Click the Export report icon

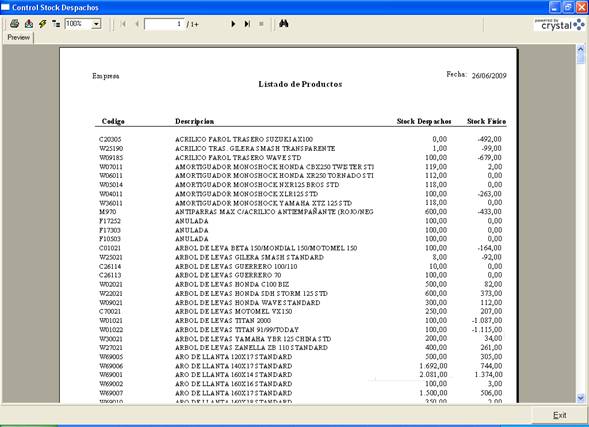click(29, 24)
